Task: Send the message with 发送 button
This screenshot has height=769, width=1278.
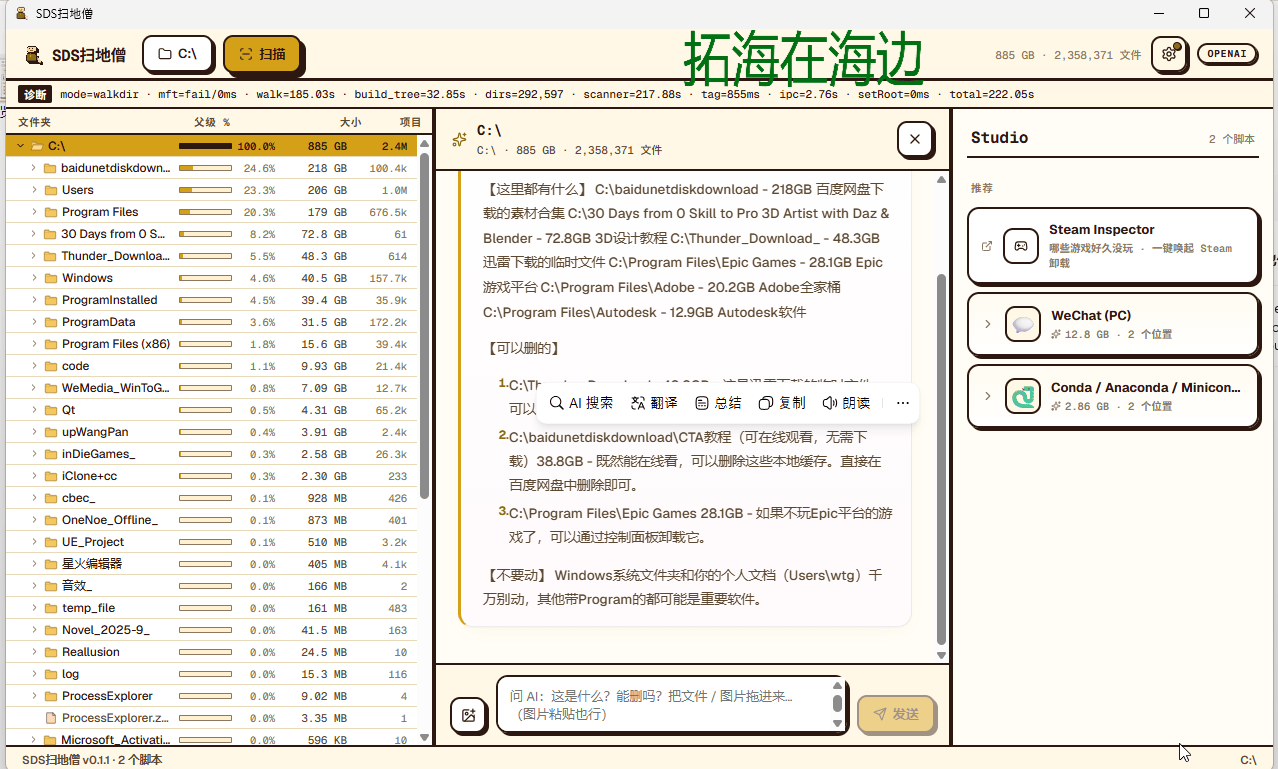Action: pos(897,714)
